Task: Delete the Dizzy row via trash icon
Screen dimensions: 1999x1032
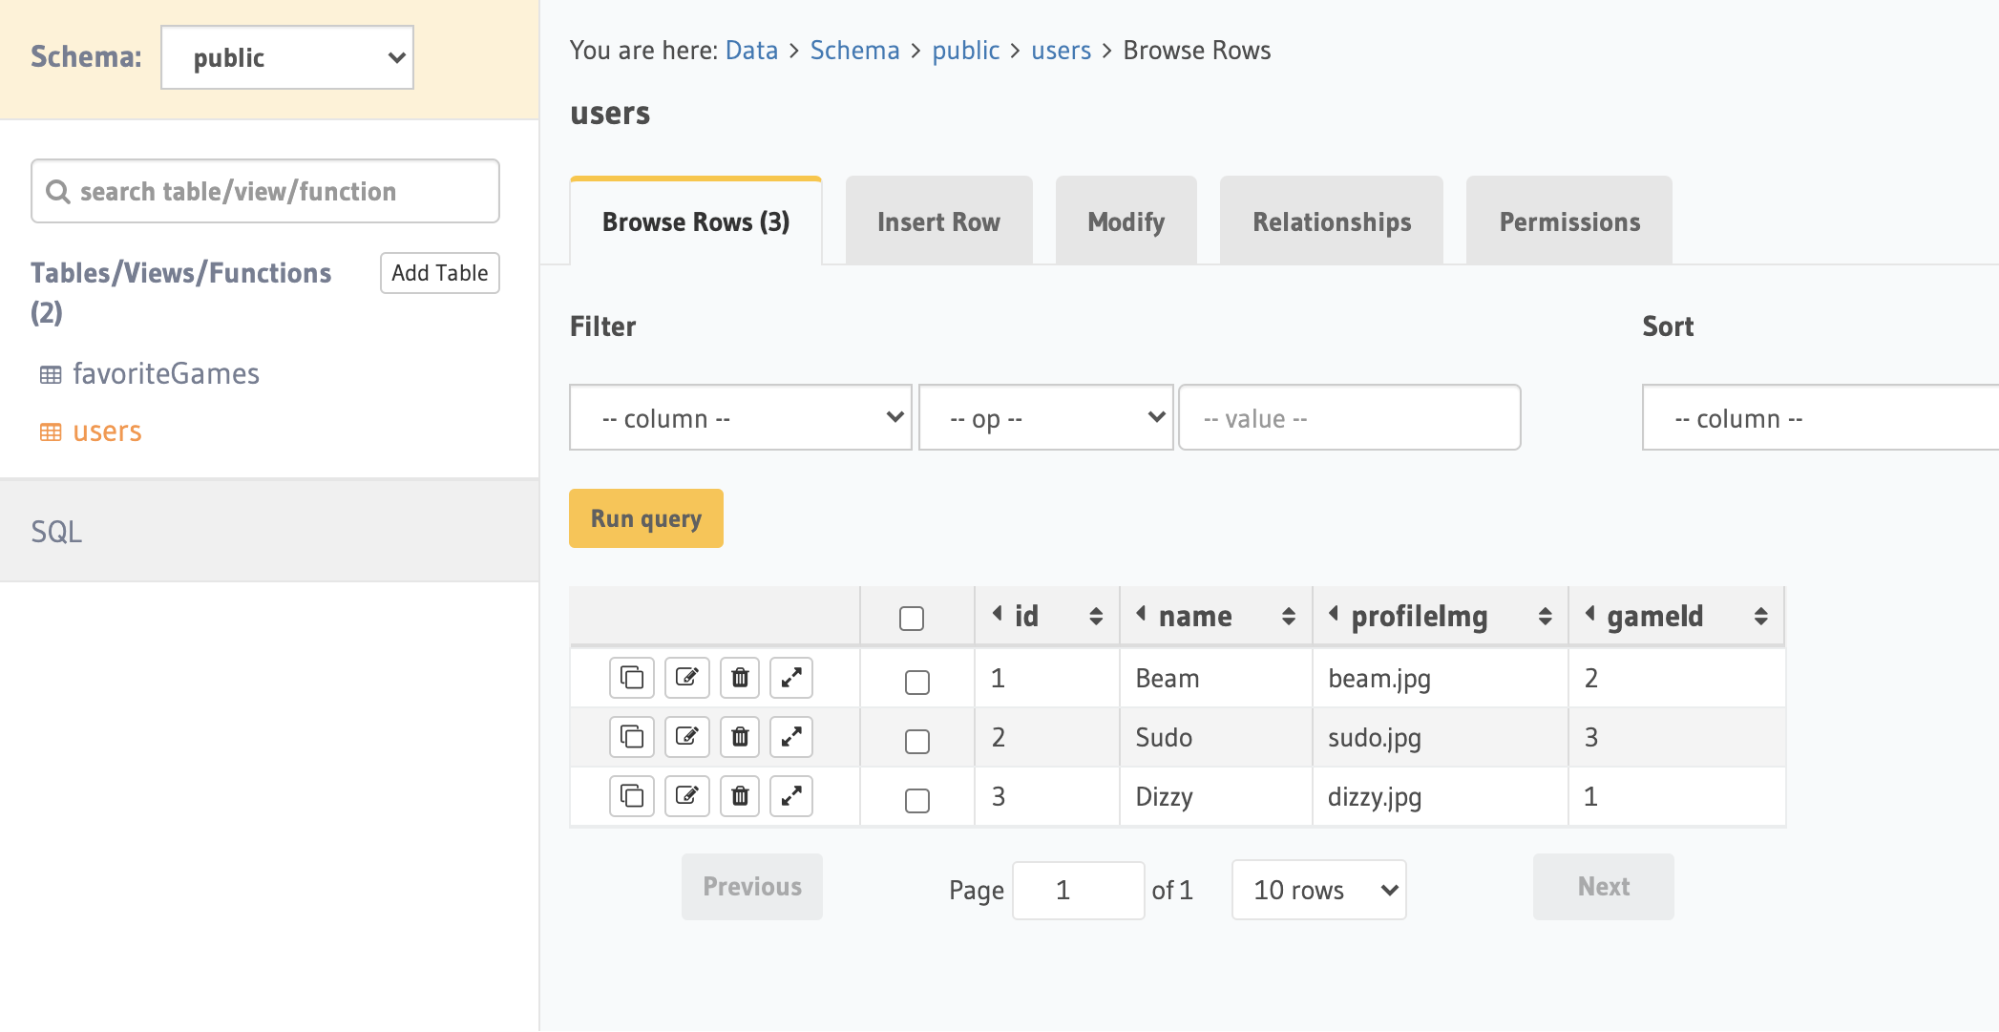Action: pos(740,796)
